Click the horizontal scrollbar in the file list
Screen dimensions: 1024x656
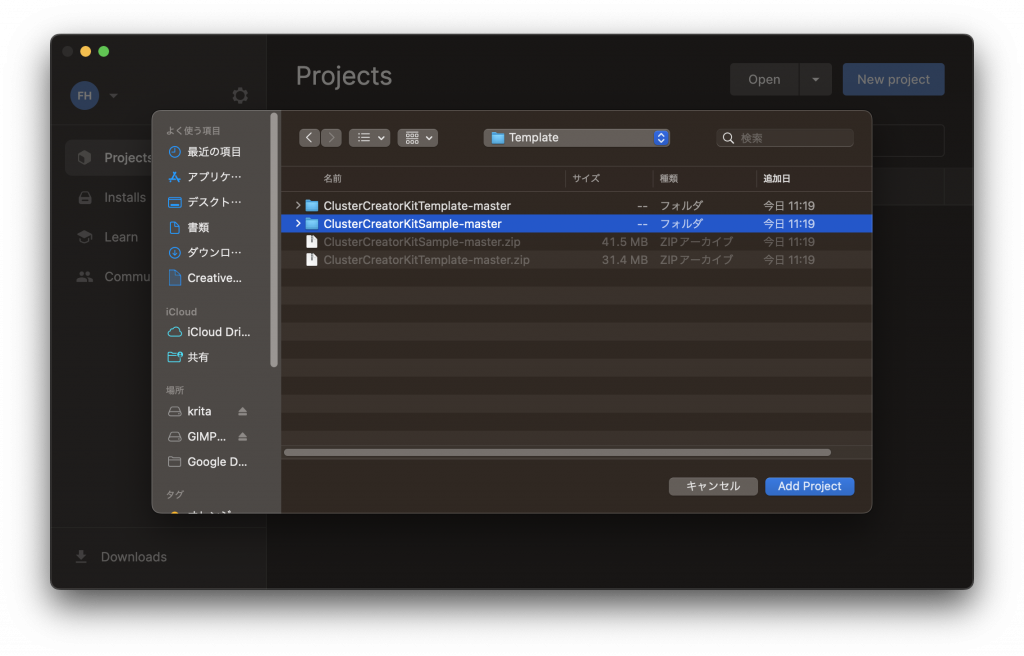557,453
